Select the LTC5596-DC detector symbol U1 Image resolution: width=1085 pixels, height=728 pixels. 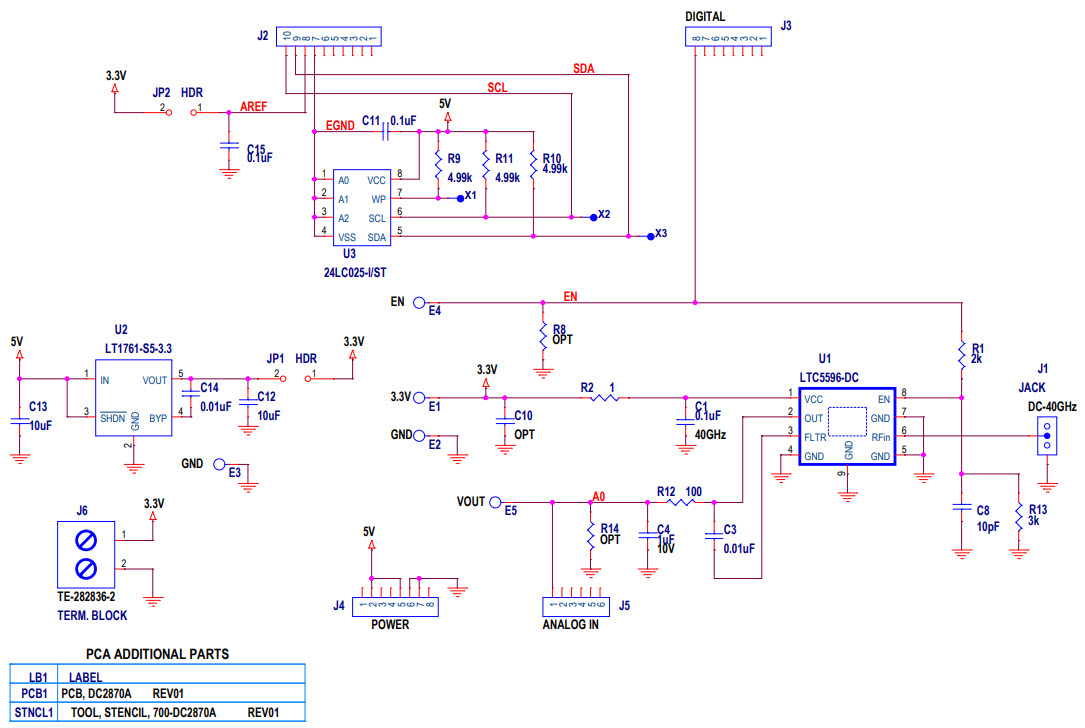click(x=848, y=425)
